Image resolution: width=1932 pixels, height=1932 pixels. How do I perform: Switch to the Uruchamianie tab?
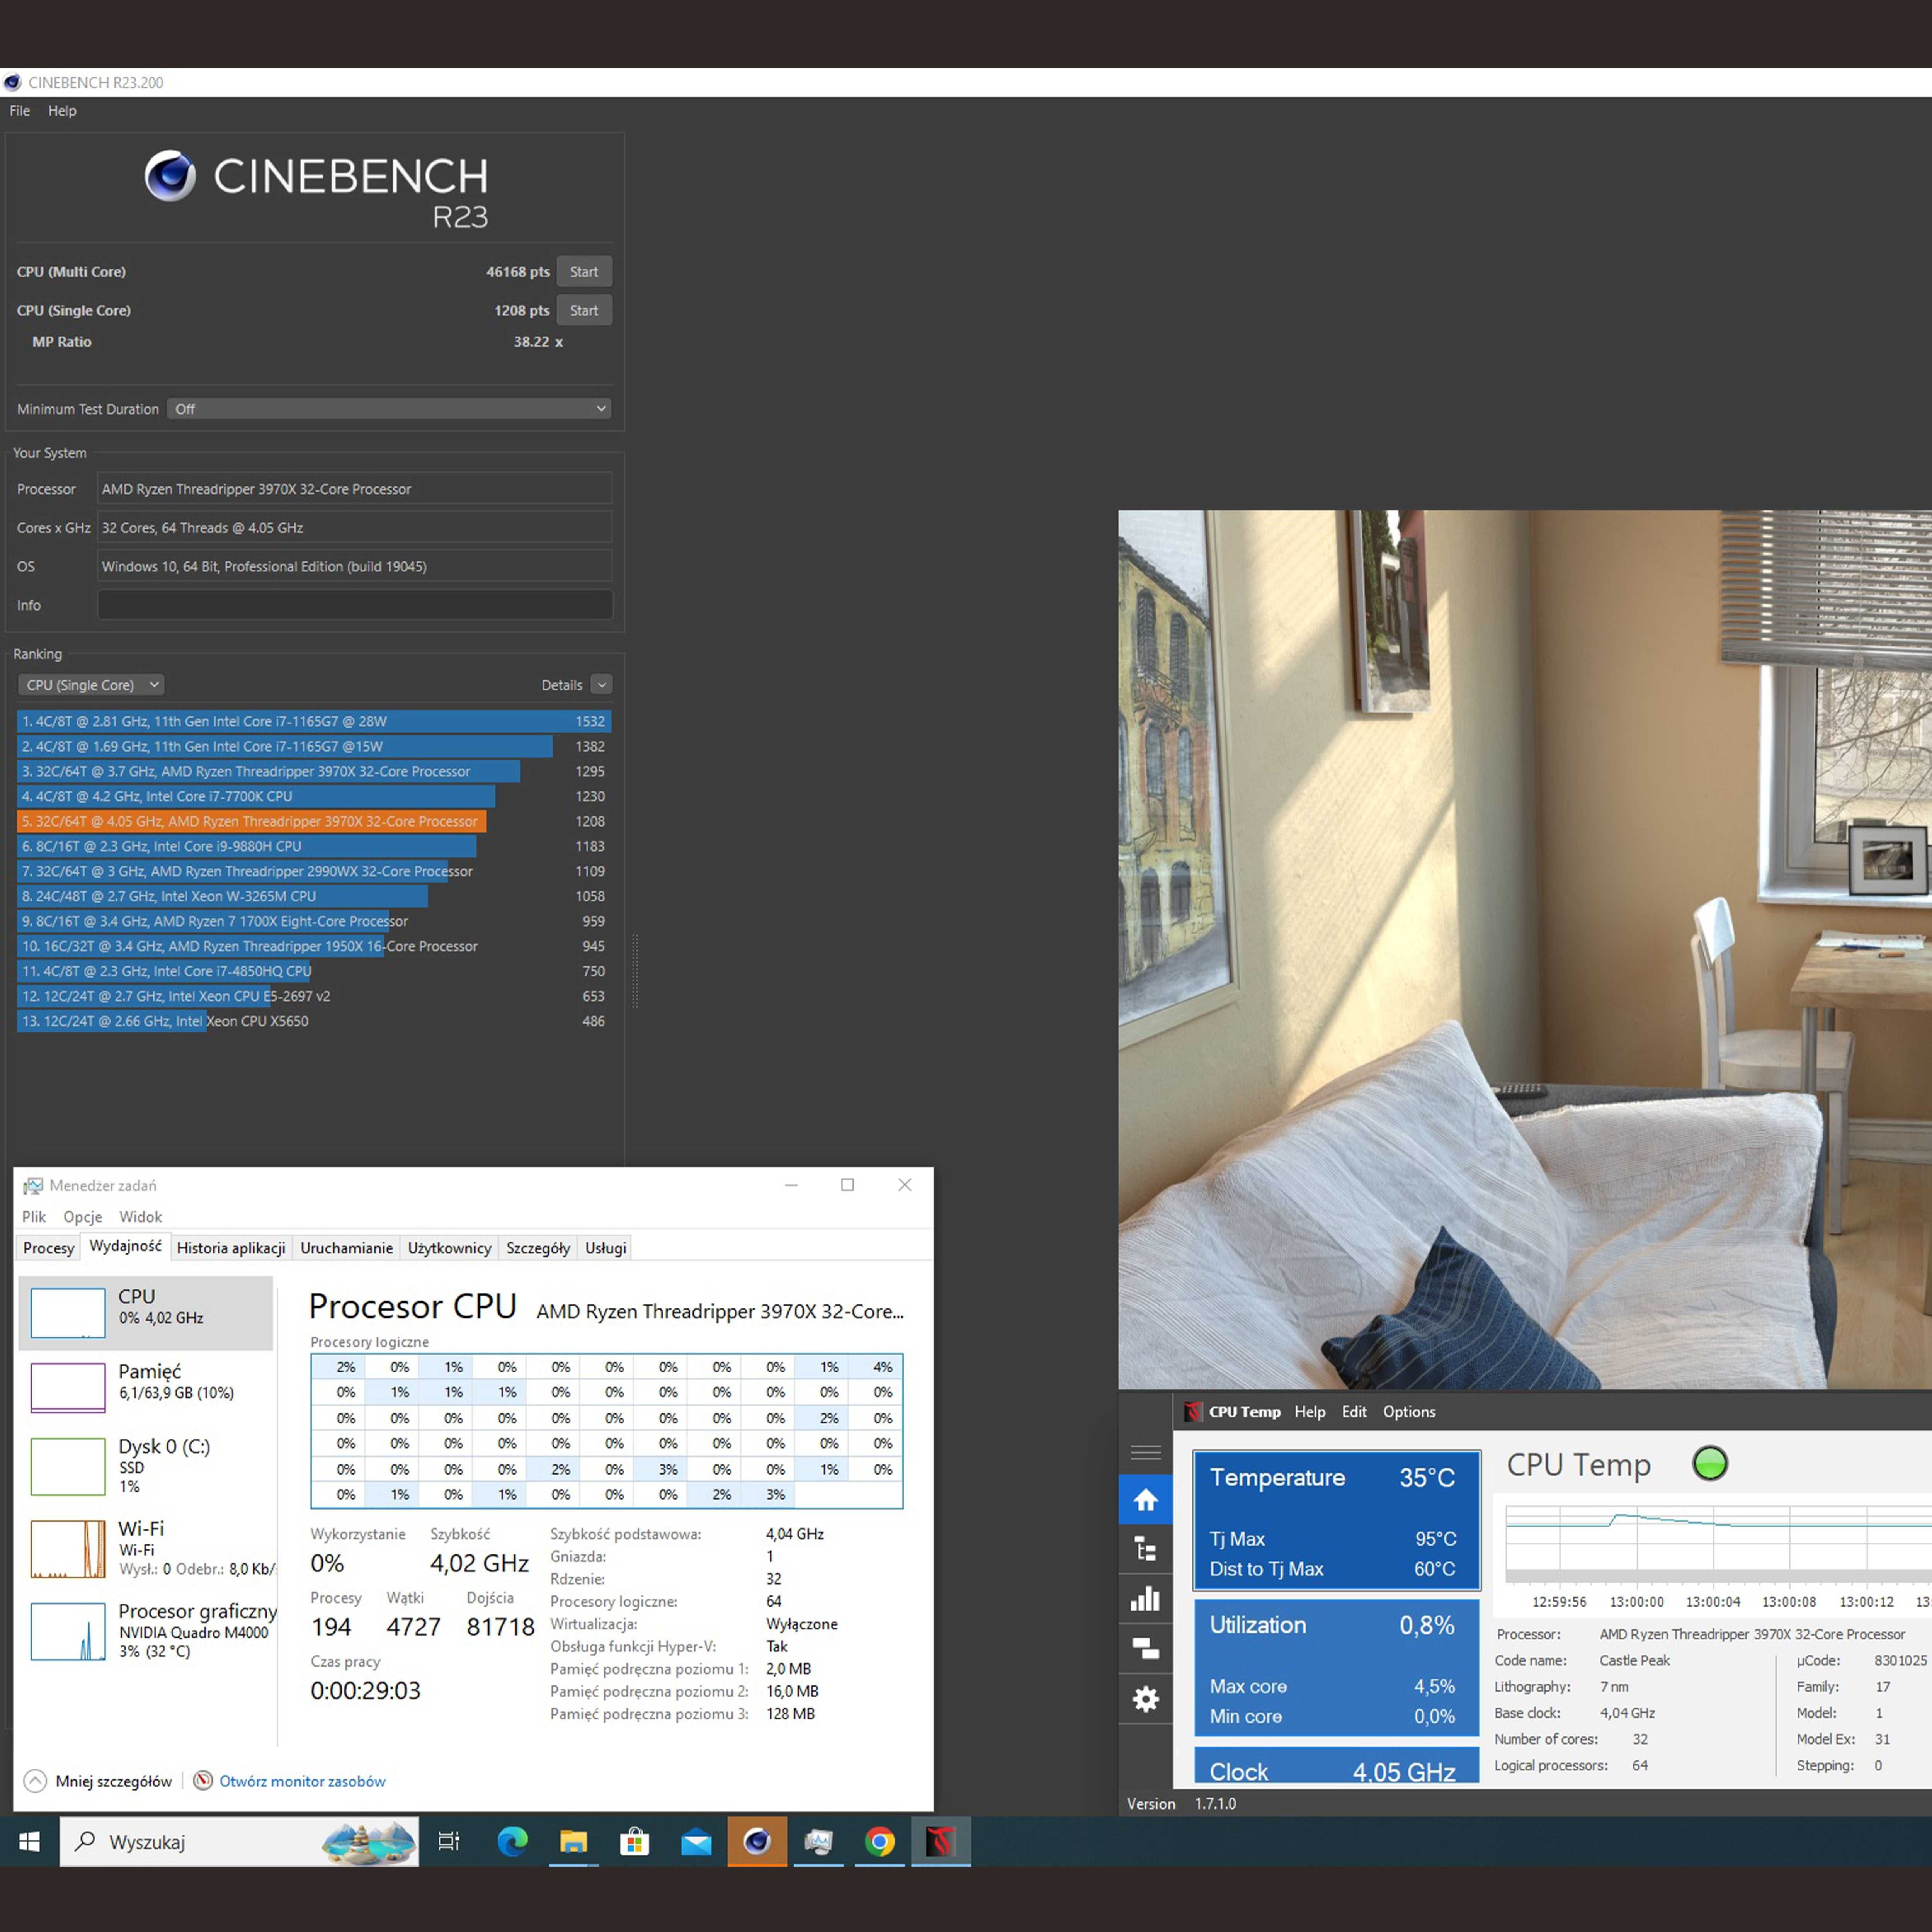click(x=346, y=1248)
